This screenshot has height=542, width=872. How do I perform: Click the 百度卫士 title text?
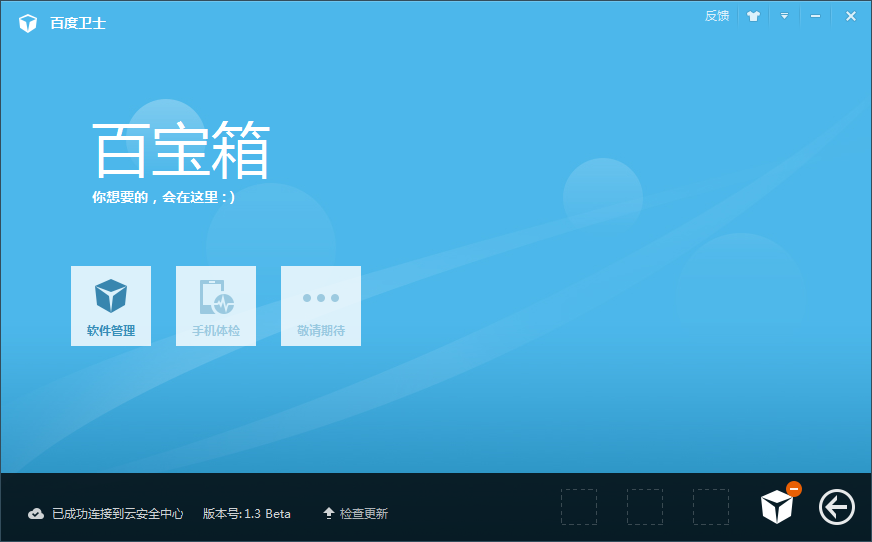(78, 23)
